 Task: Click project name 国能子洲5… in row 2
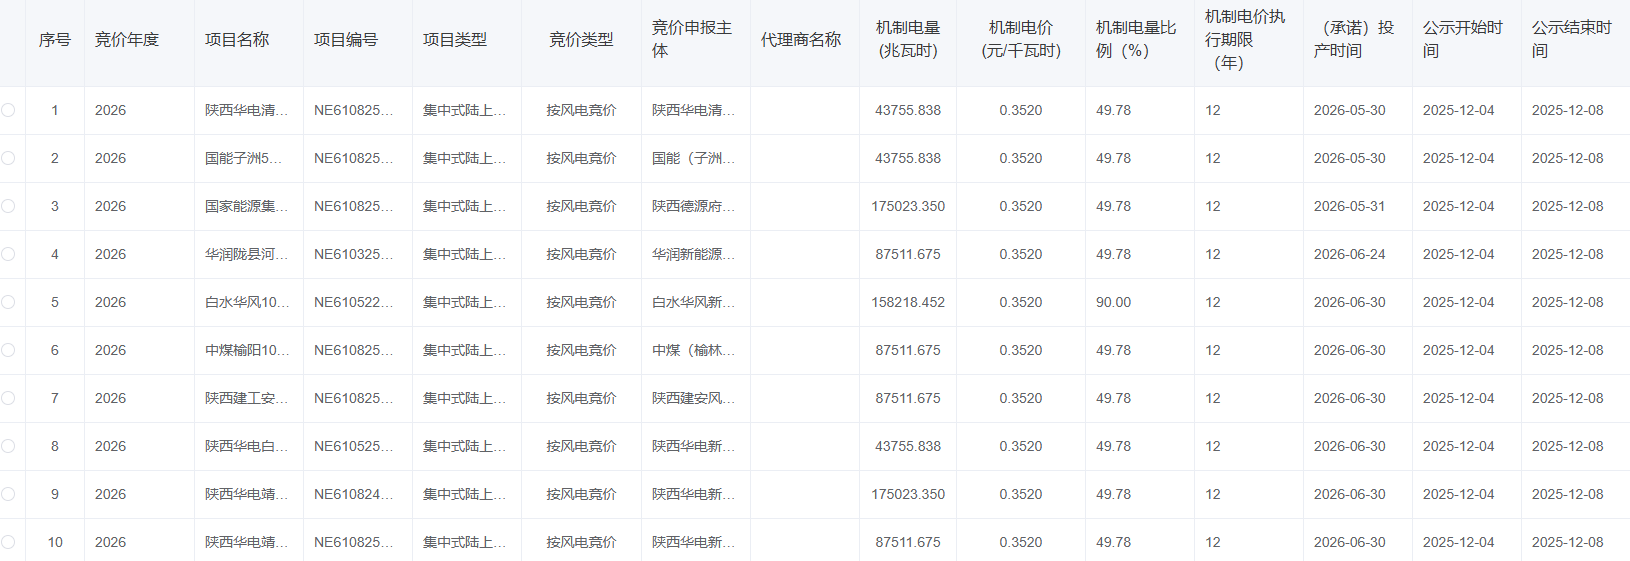244,158
